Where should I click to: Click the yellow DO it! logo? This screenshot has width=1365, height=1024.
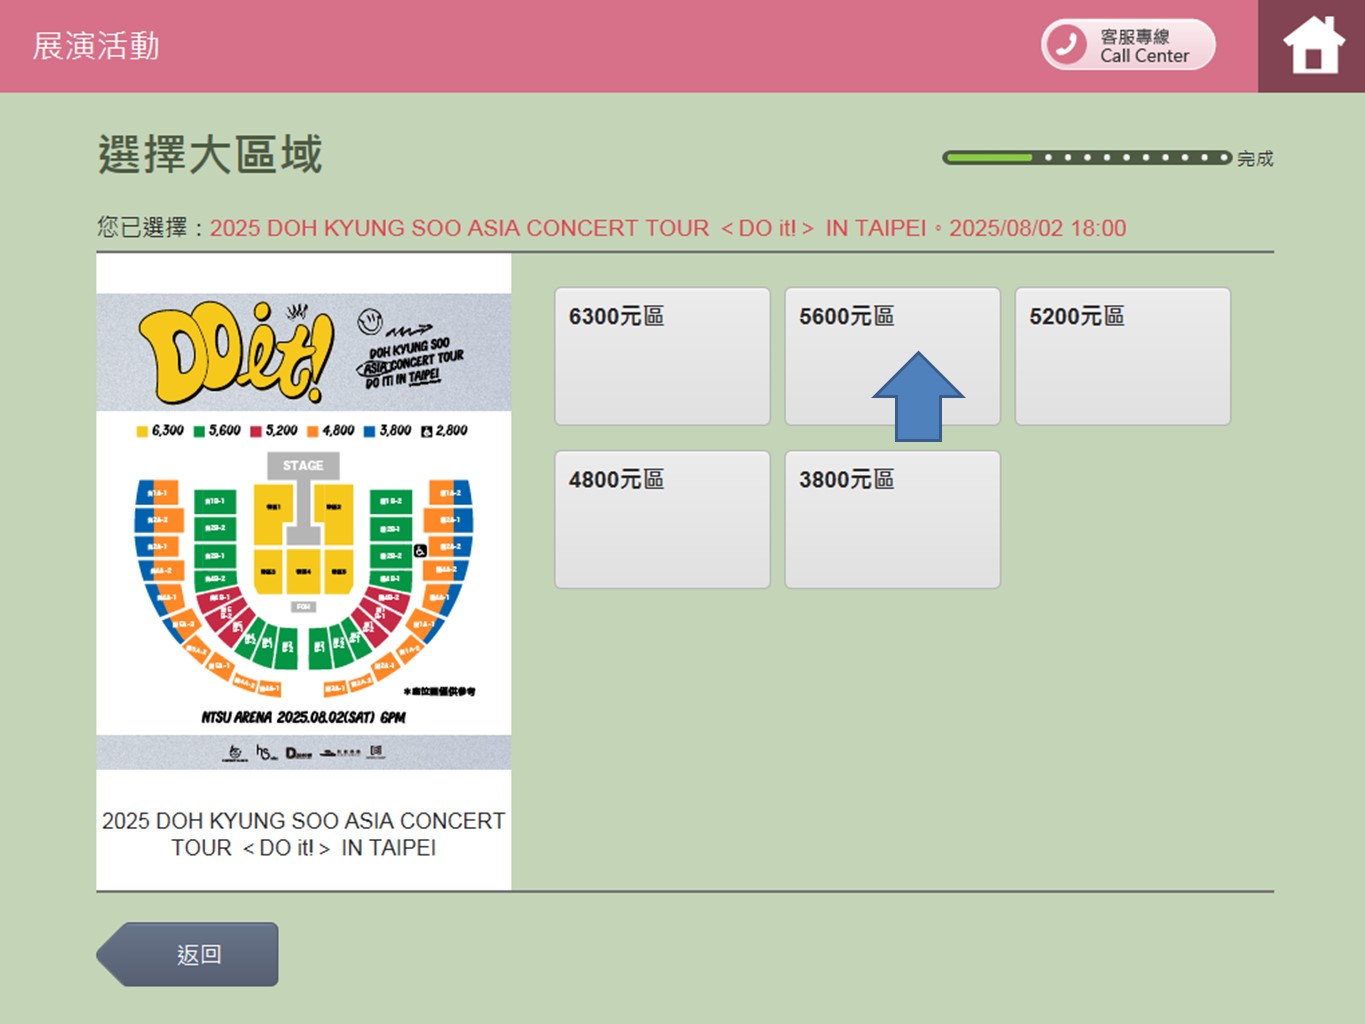[x=236, y=352]
